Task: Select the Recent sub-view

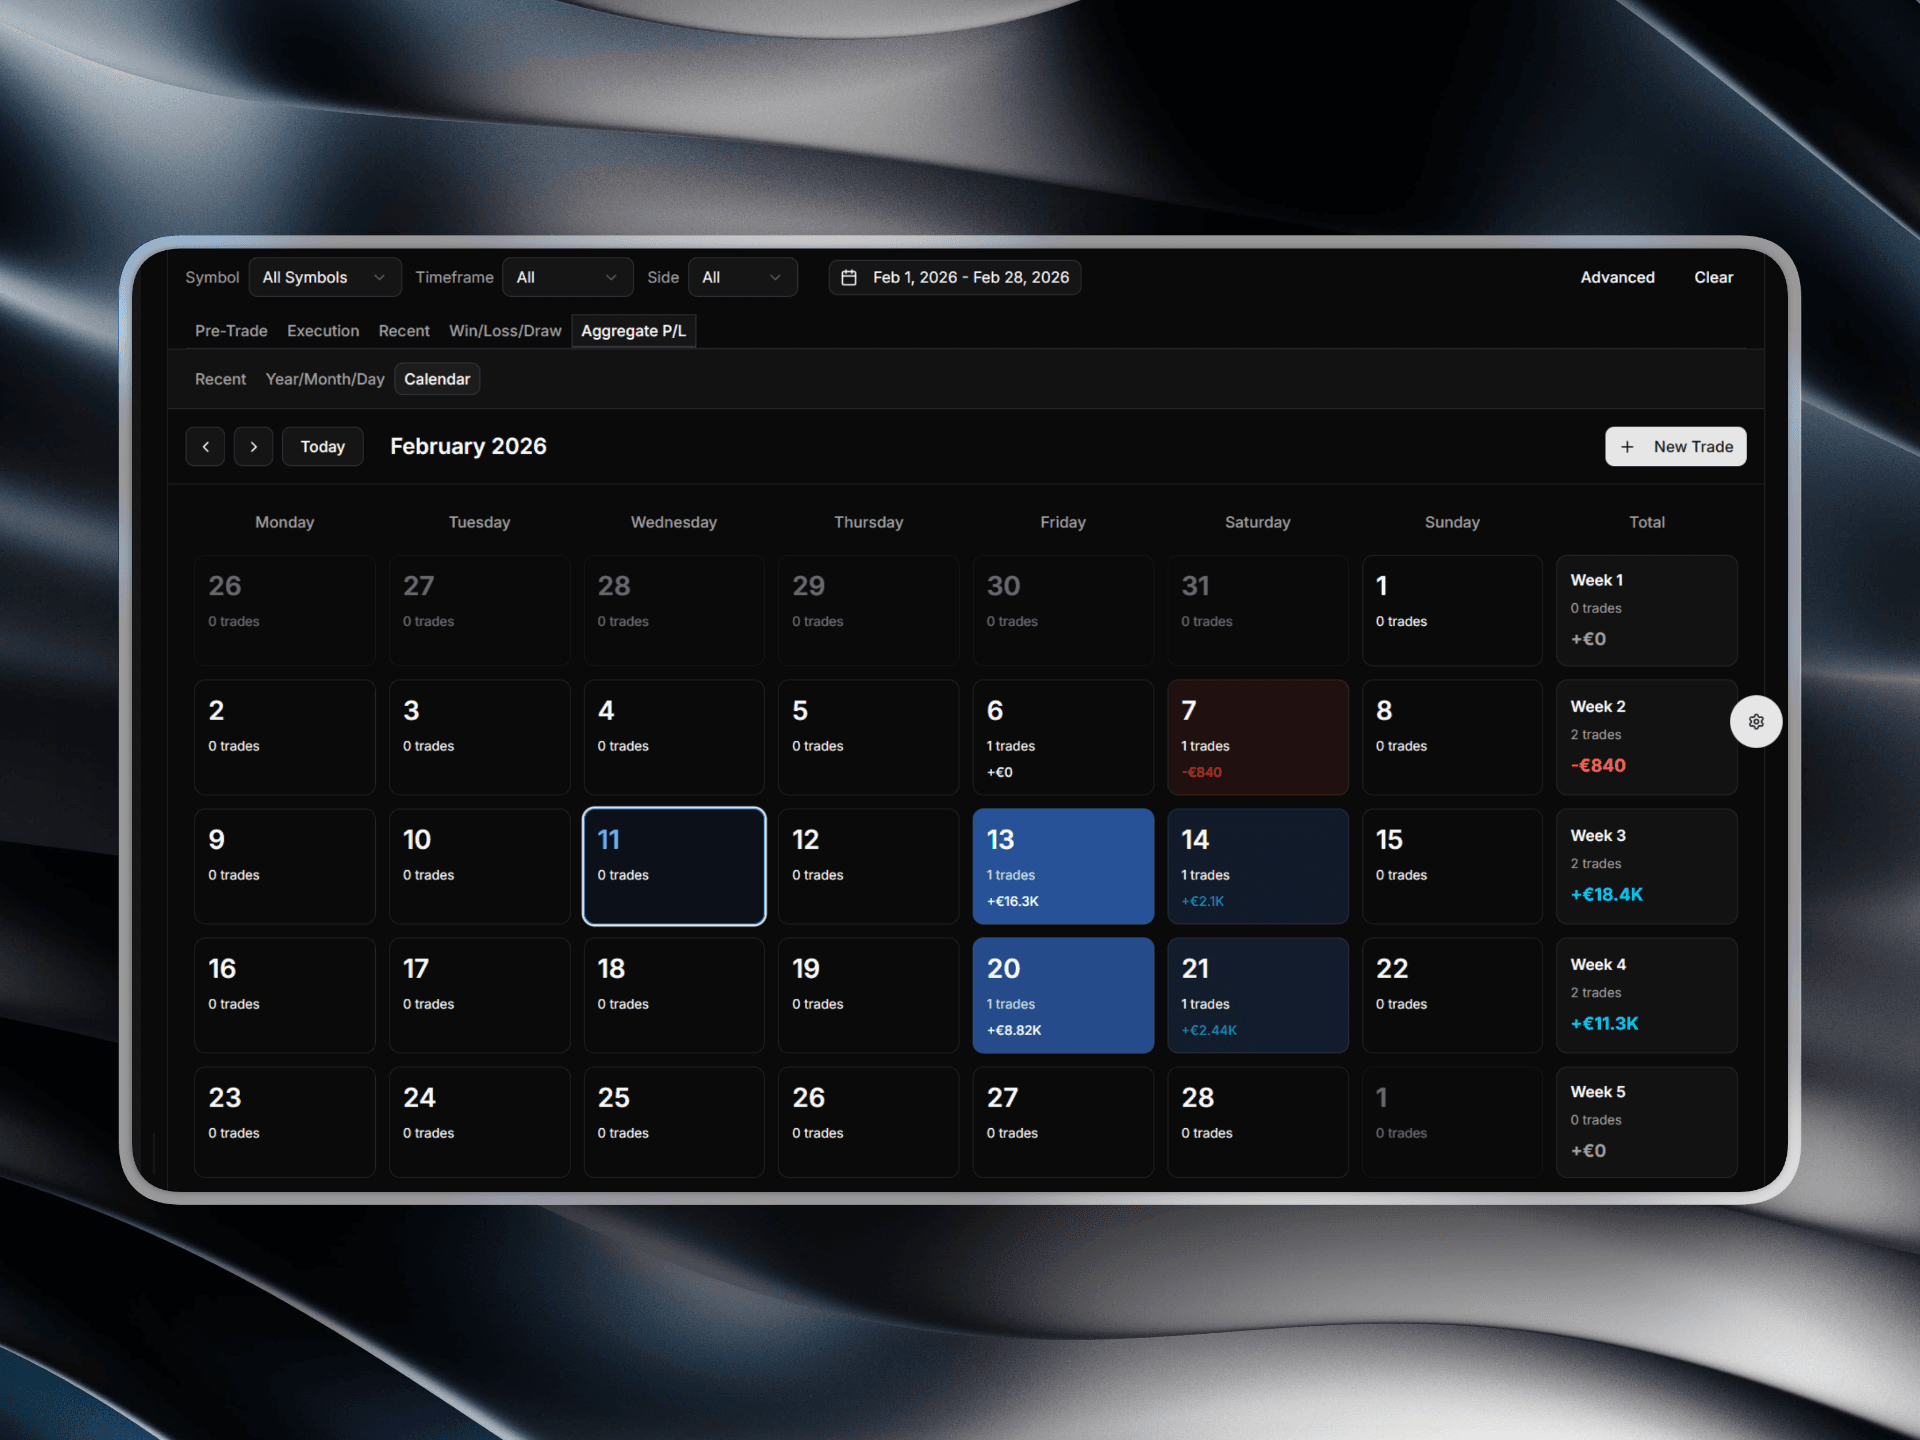Action: coord(220,379)
